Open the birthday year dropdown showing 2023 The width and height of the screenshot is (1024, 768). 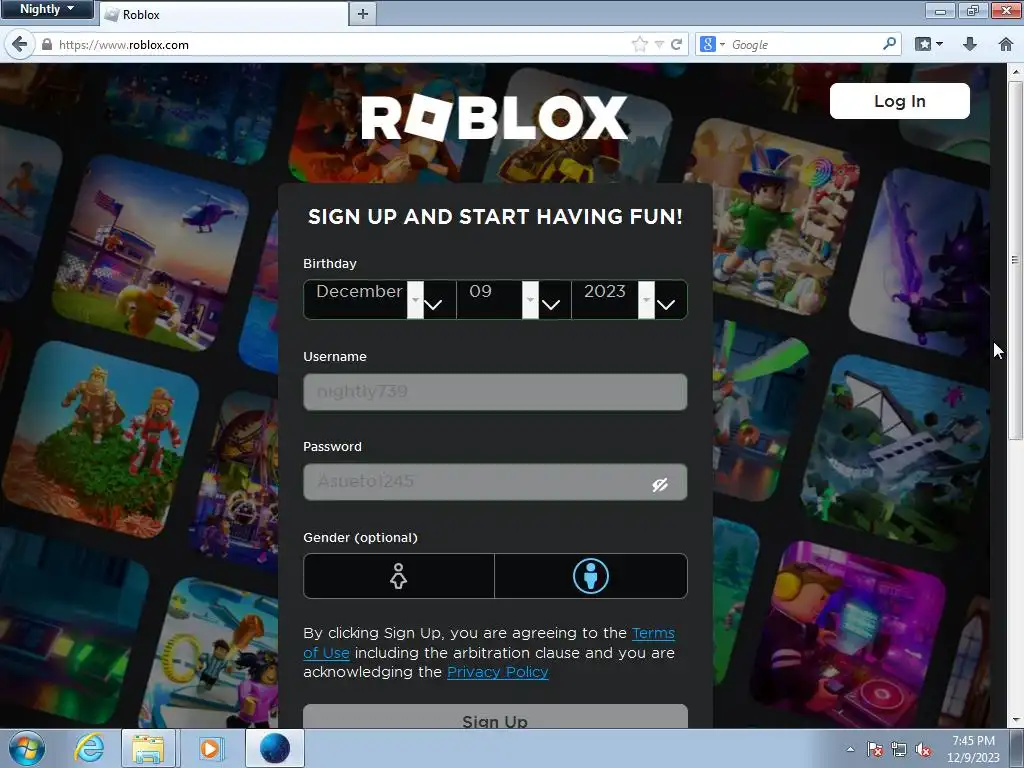tap(629, 300)
